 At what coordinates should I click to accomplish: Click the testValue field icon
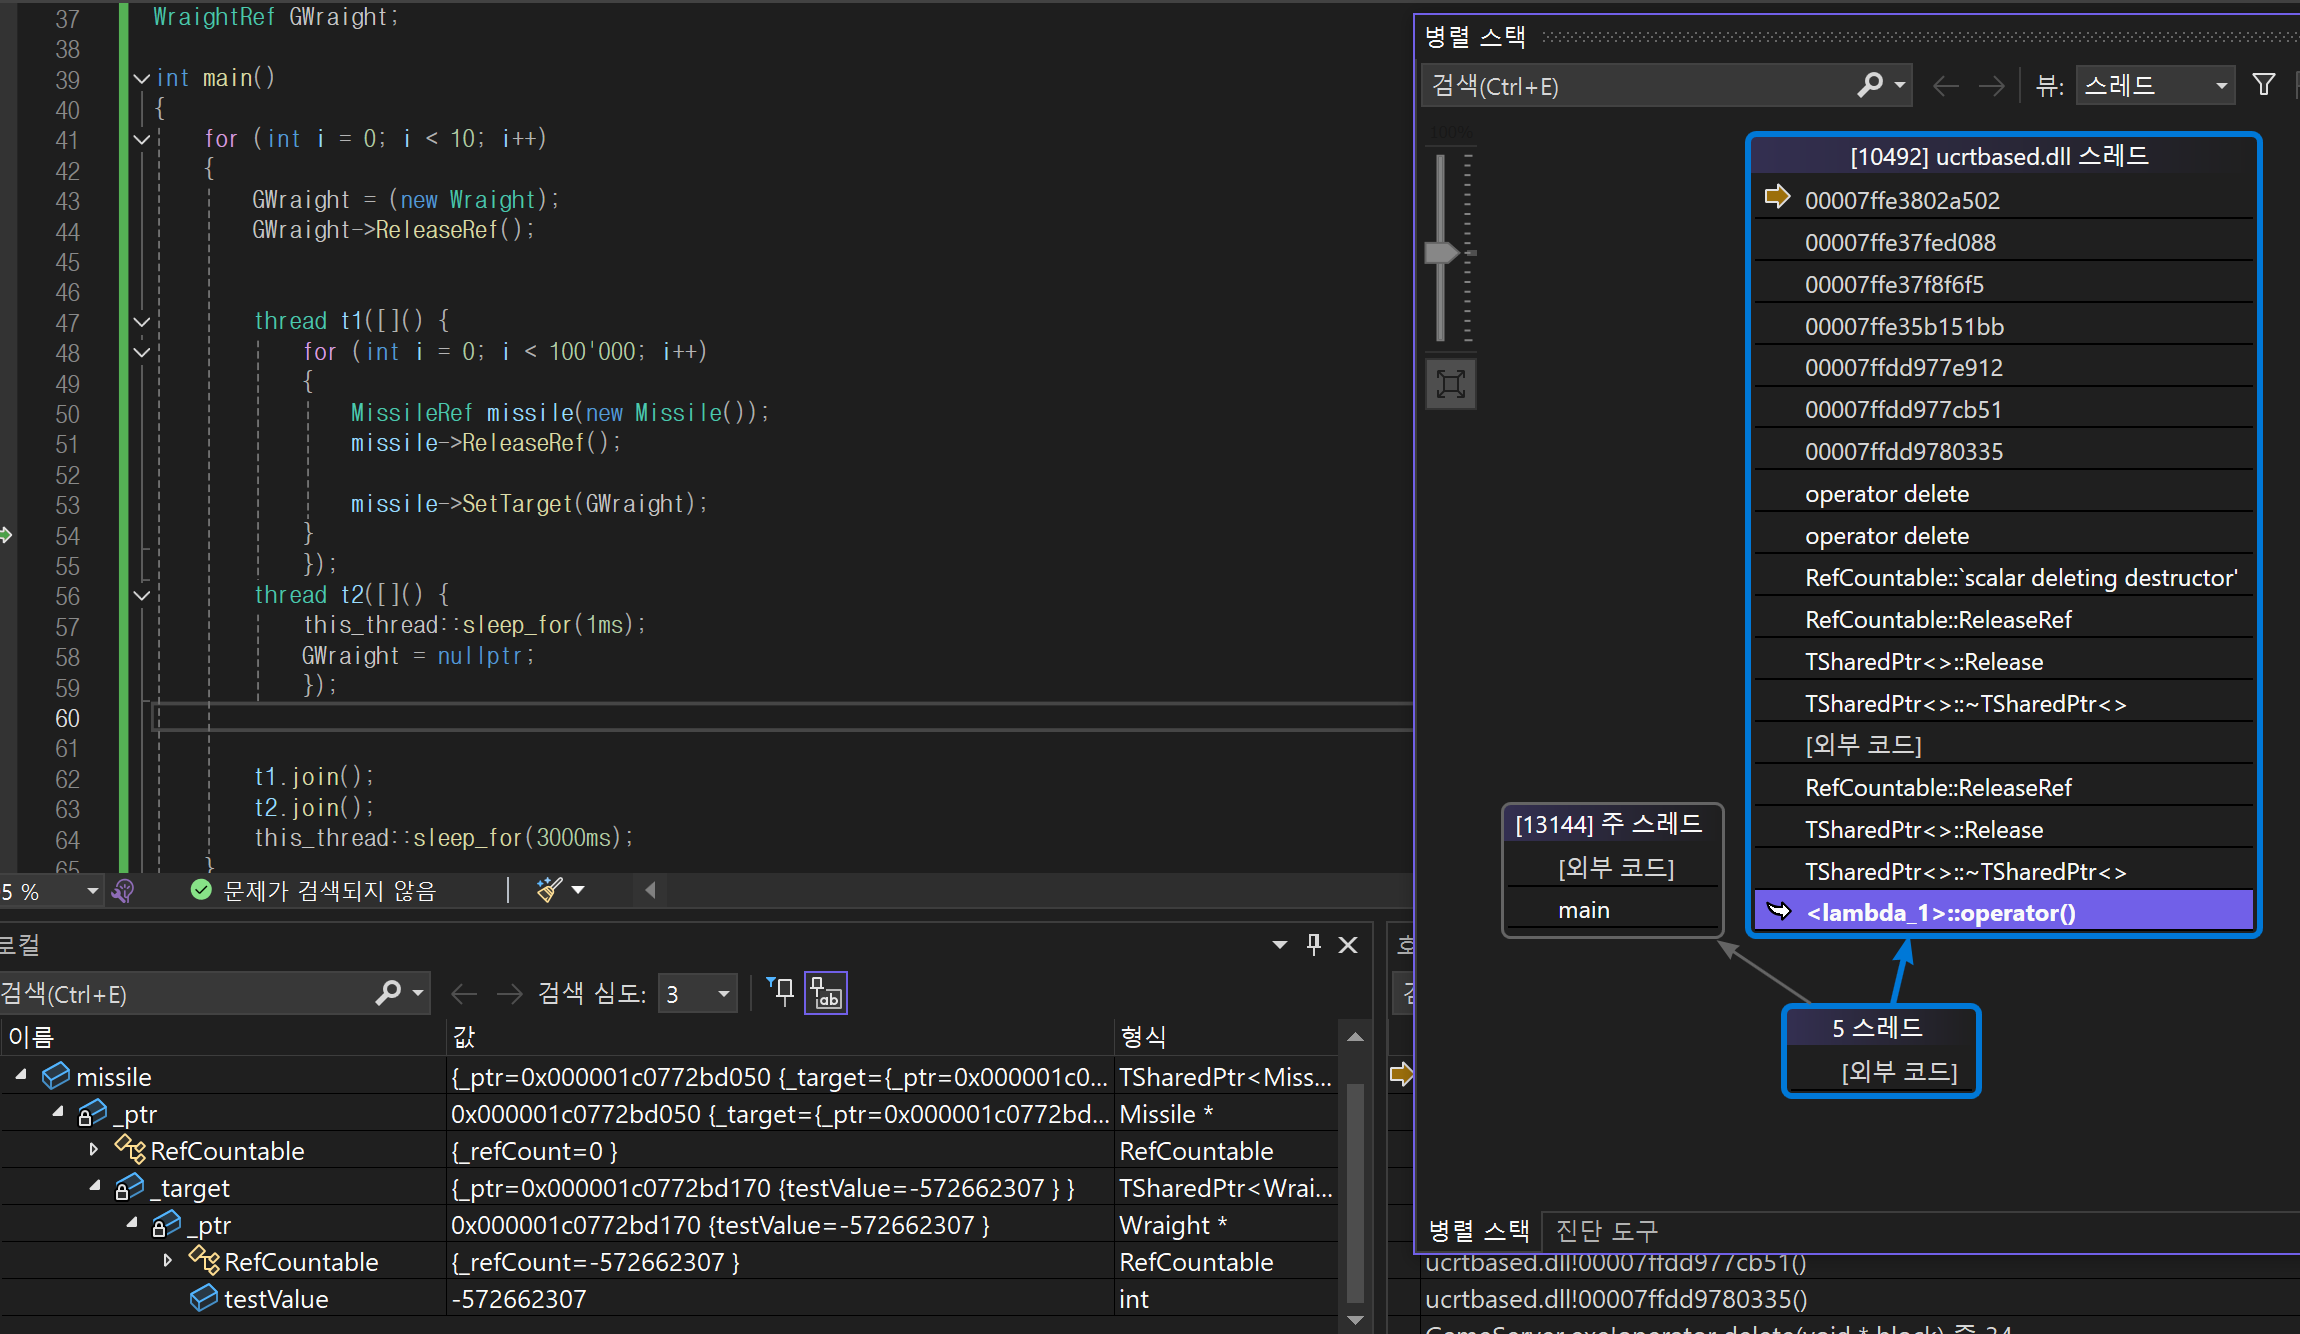204,1298
